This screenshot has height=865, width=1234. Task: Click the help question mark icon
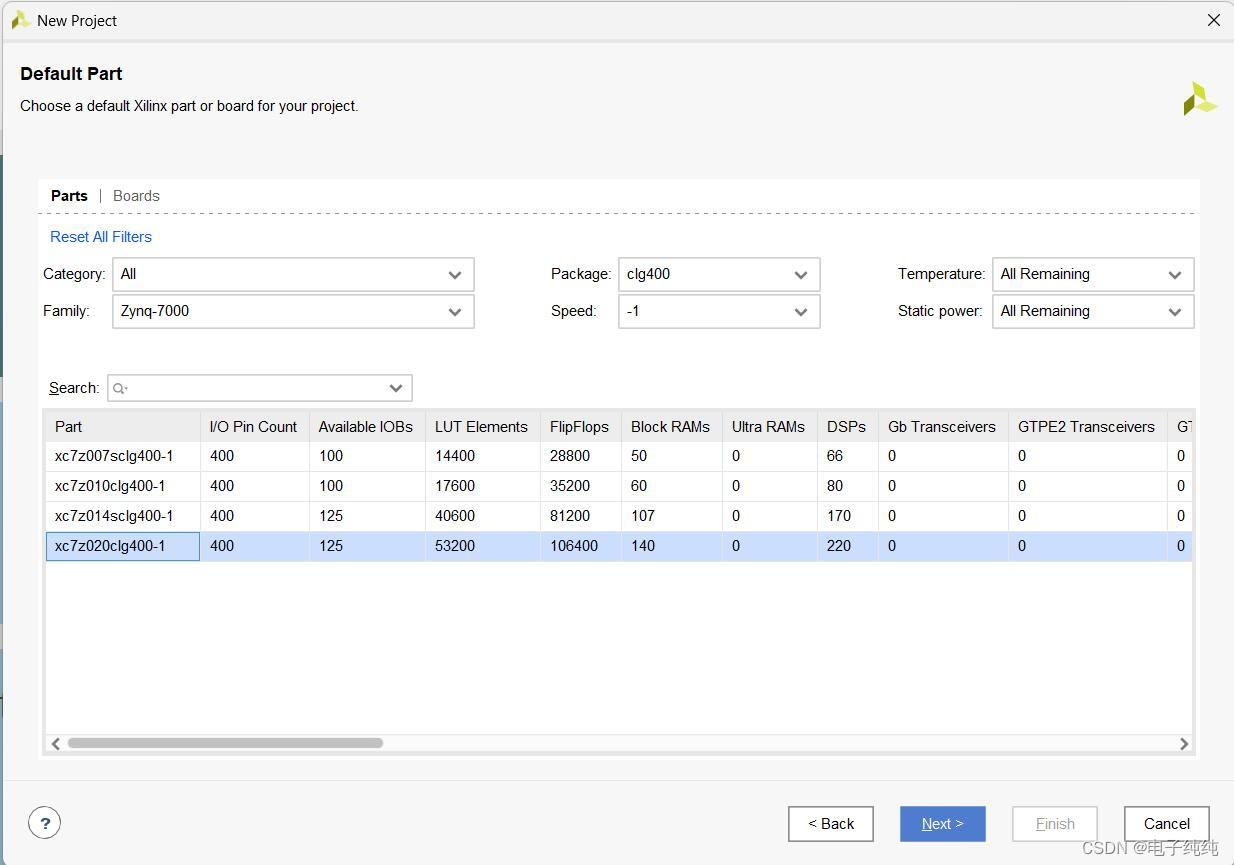point(44,823)
